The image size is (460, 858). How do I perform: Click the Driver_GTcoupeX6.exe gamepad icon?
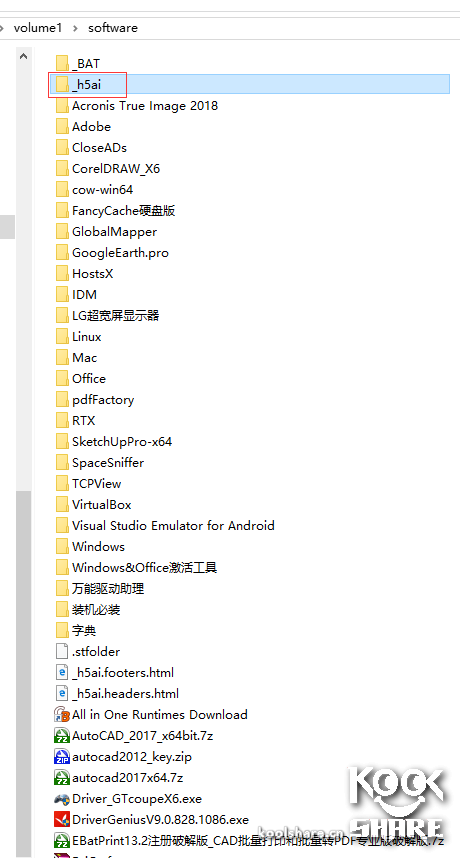pos(62,798)
